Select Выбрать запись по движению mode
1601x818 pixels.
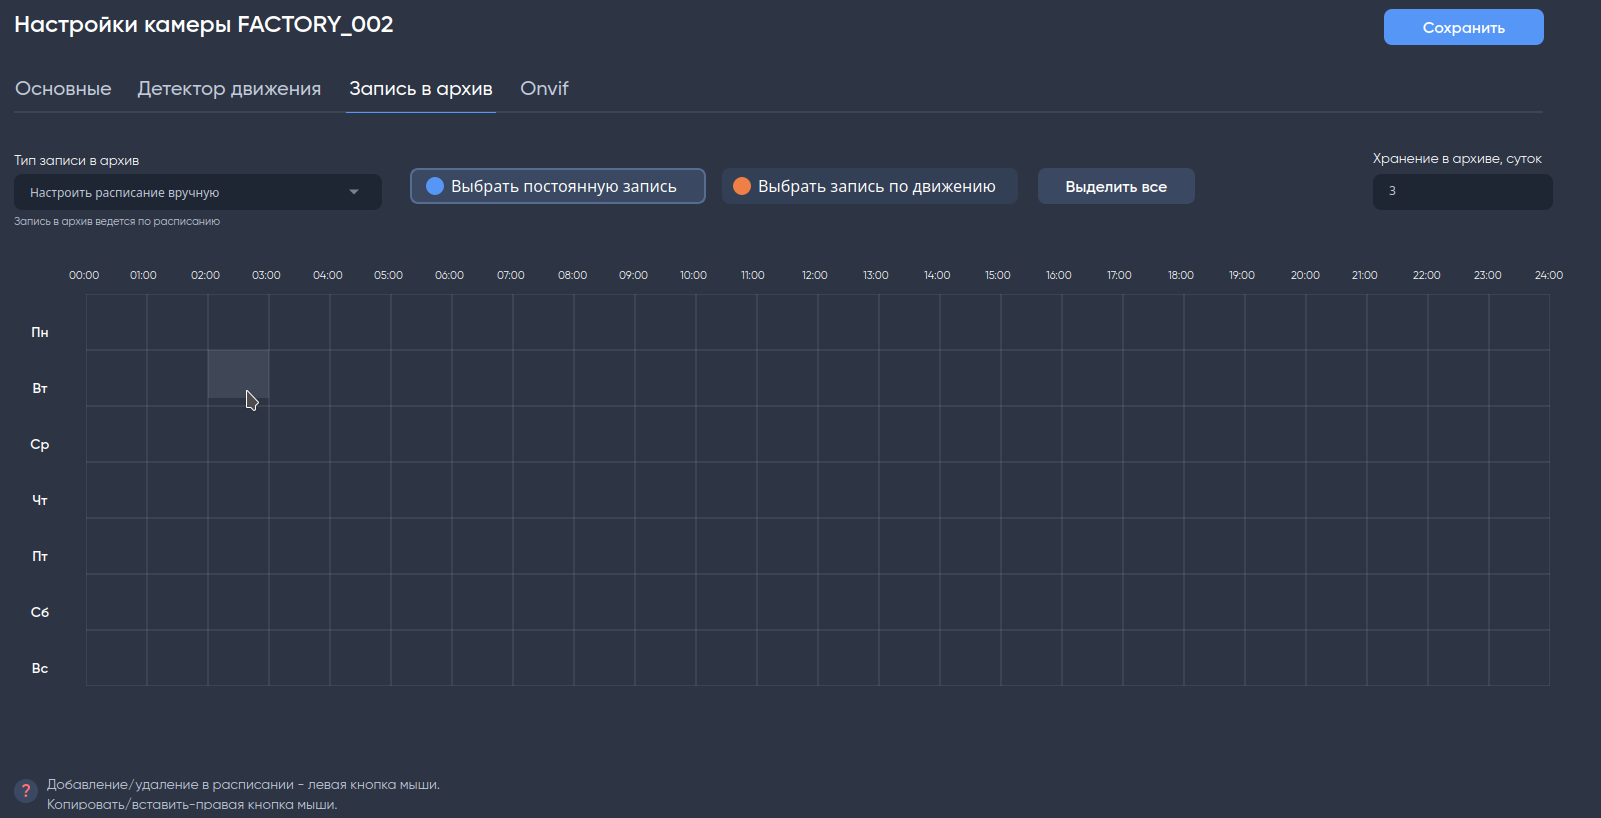(x=870, y=186)
